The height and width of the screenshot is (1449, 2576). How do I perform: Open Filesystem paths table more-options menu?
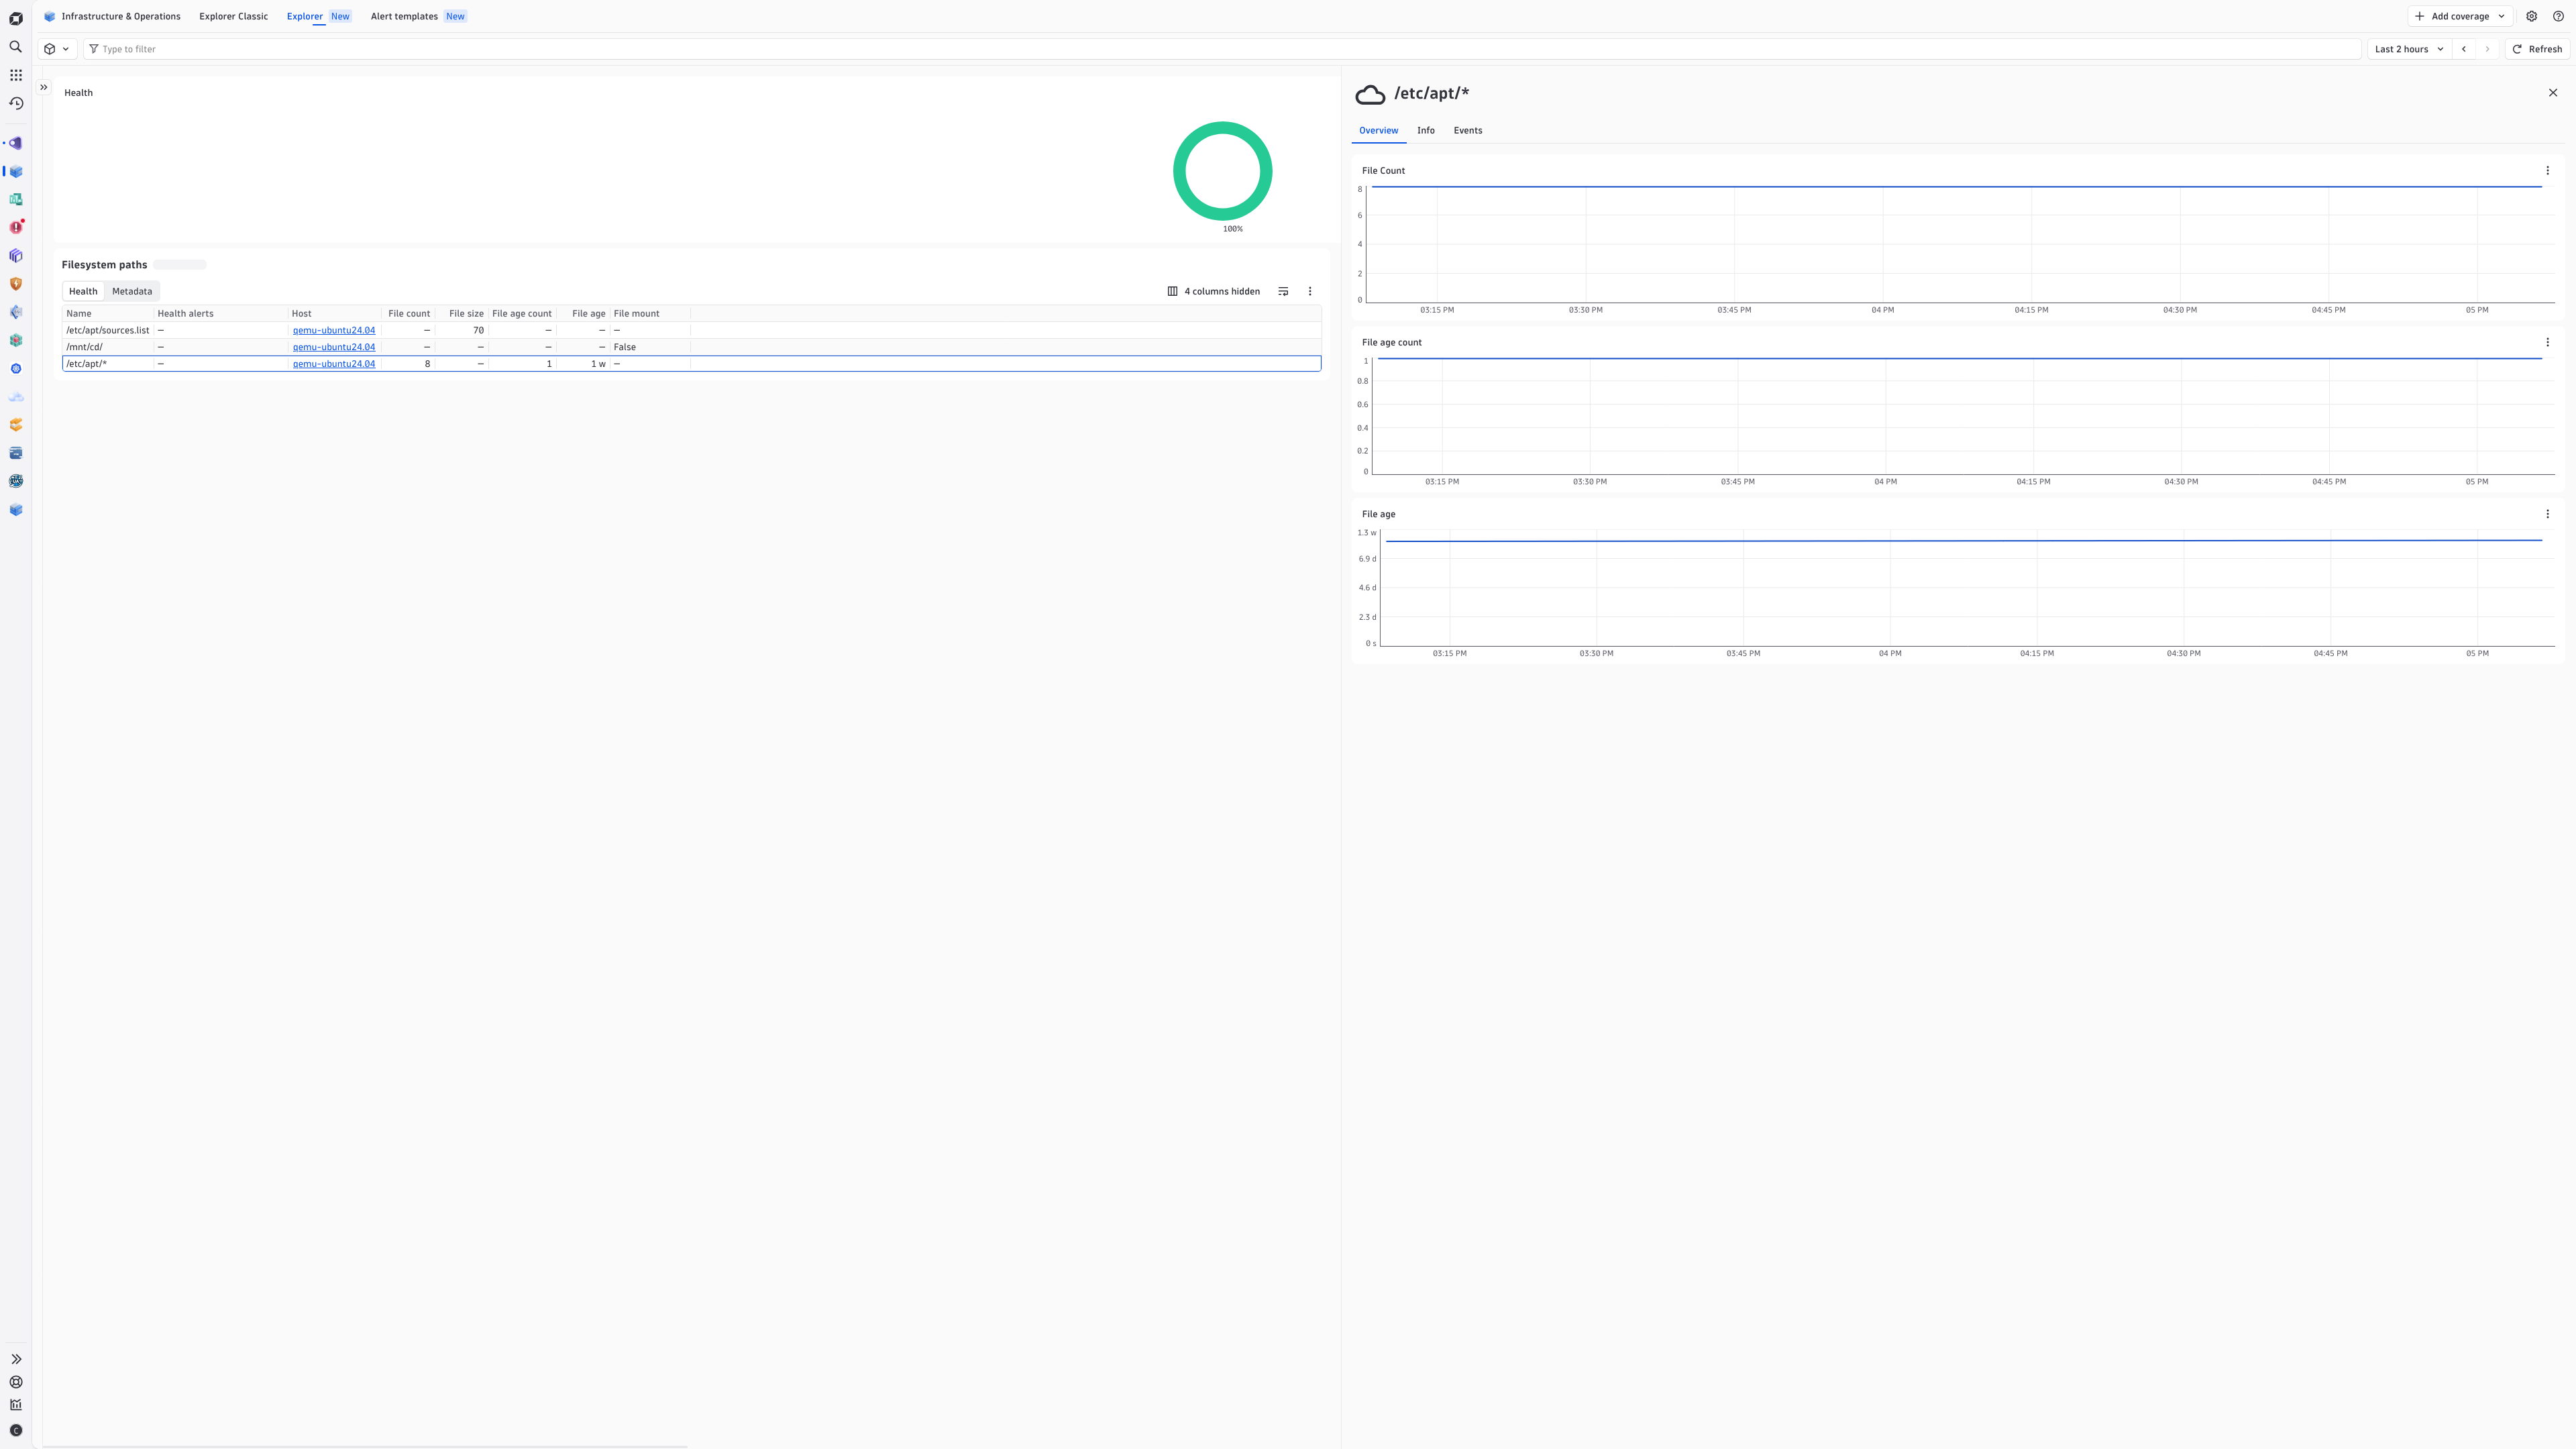(x=1310, y=291)
